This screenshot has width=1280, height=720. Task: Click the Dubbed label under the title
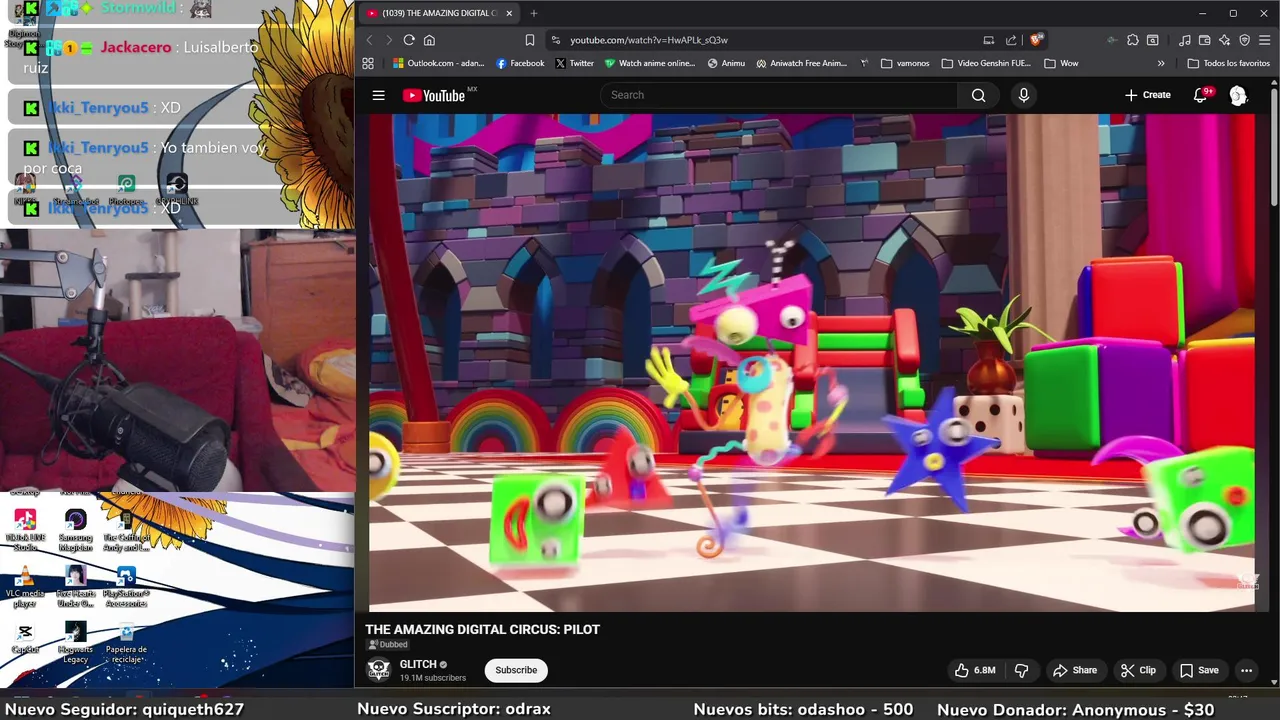[388, 645]
